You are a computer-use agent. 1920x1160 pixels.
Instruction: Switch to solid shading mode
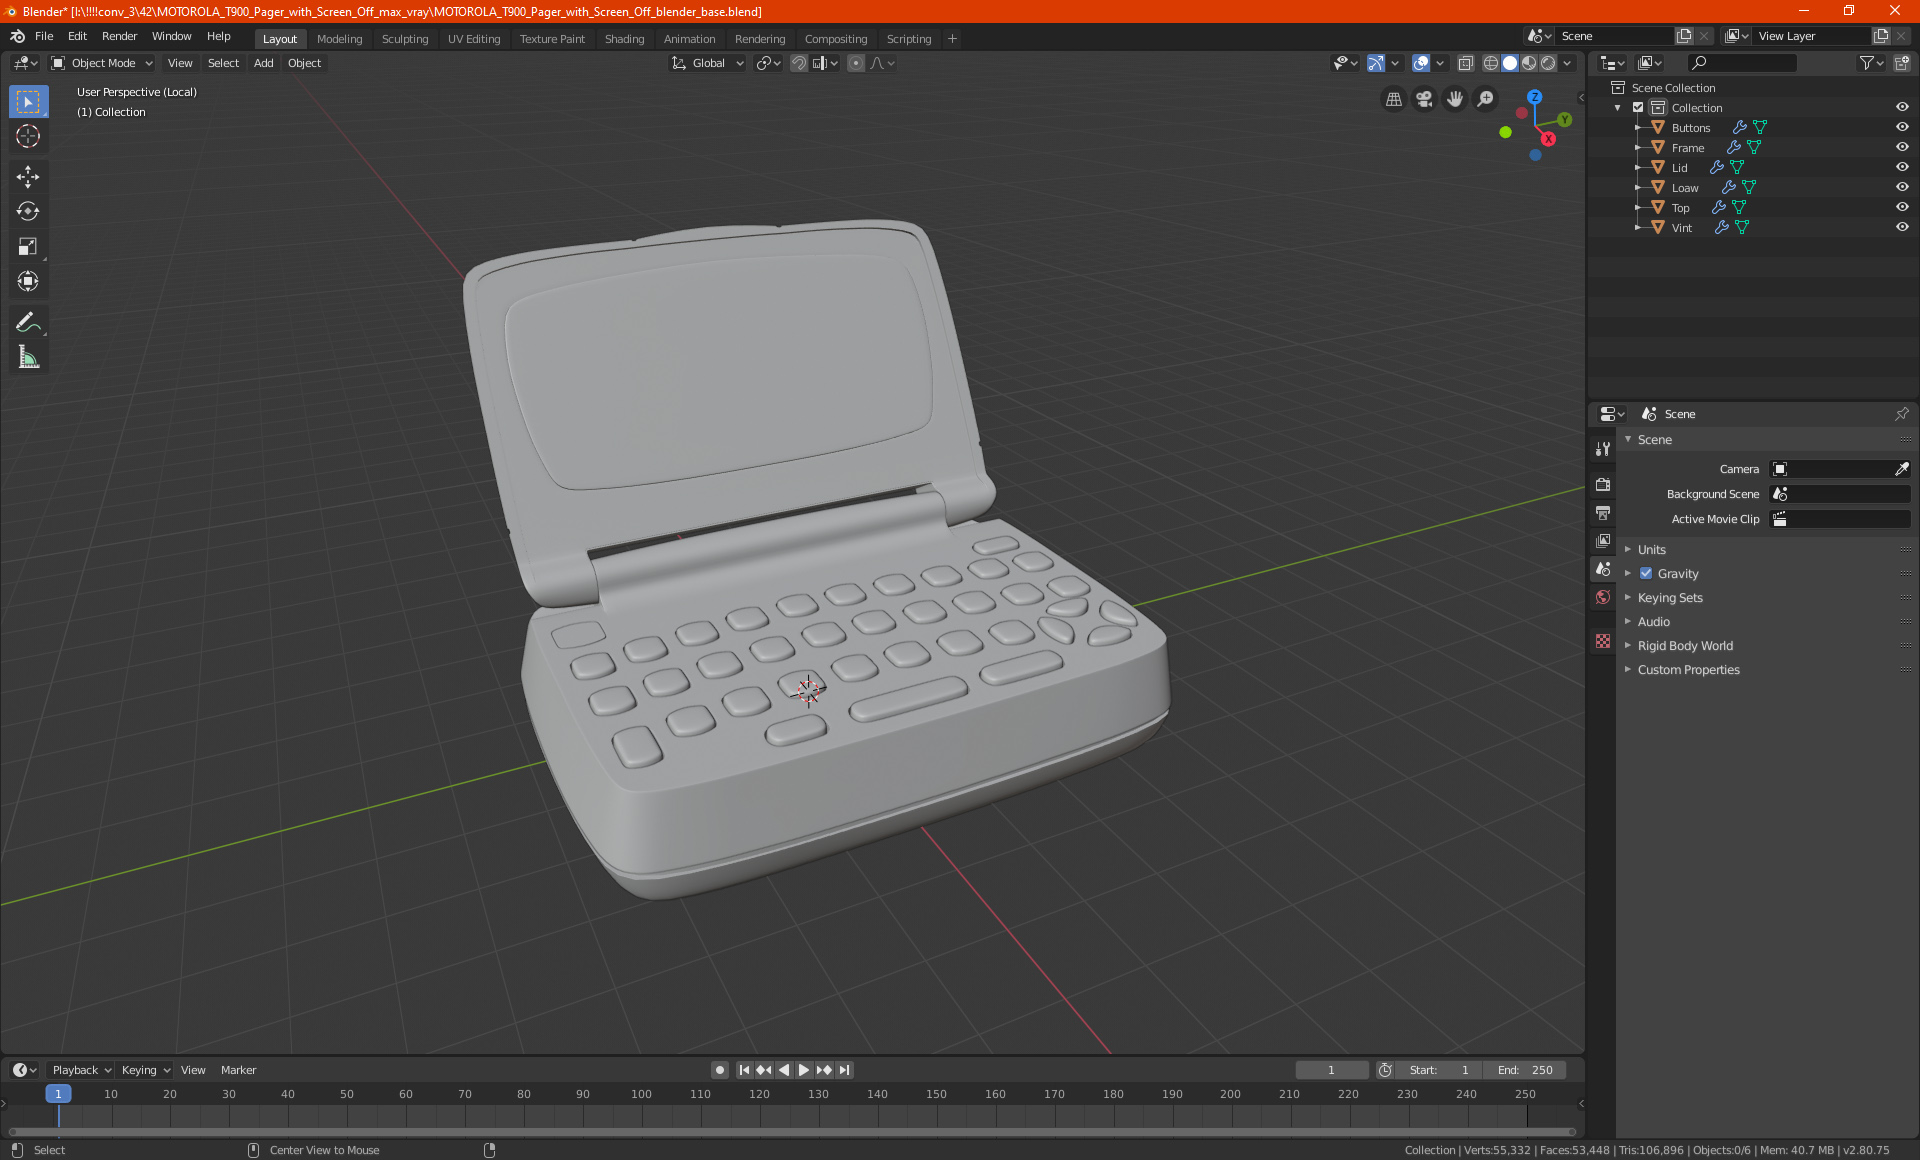[x=1510, y=63]
